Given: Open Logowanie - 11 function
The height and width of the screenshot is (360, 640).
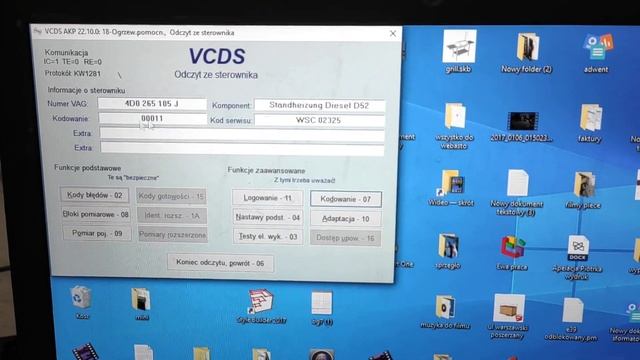Looking at the screenshot, I should coord(268,198).
